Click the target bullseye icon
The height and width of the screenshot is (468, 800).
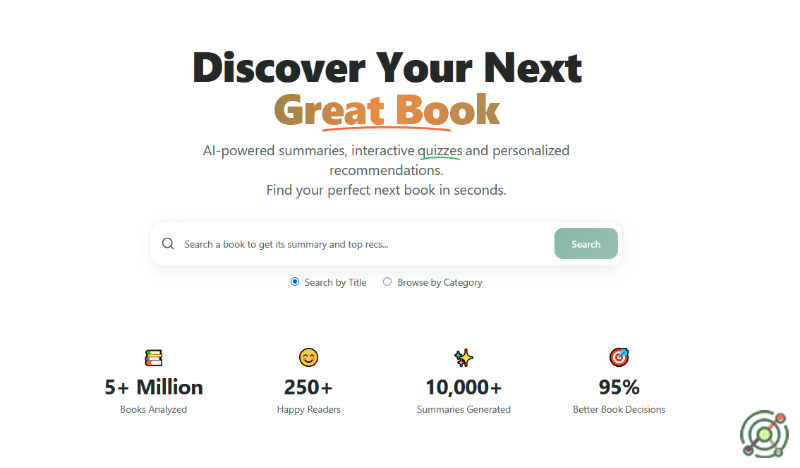pos(618,357)
